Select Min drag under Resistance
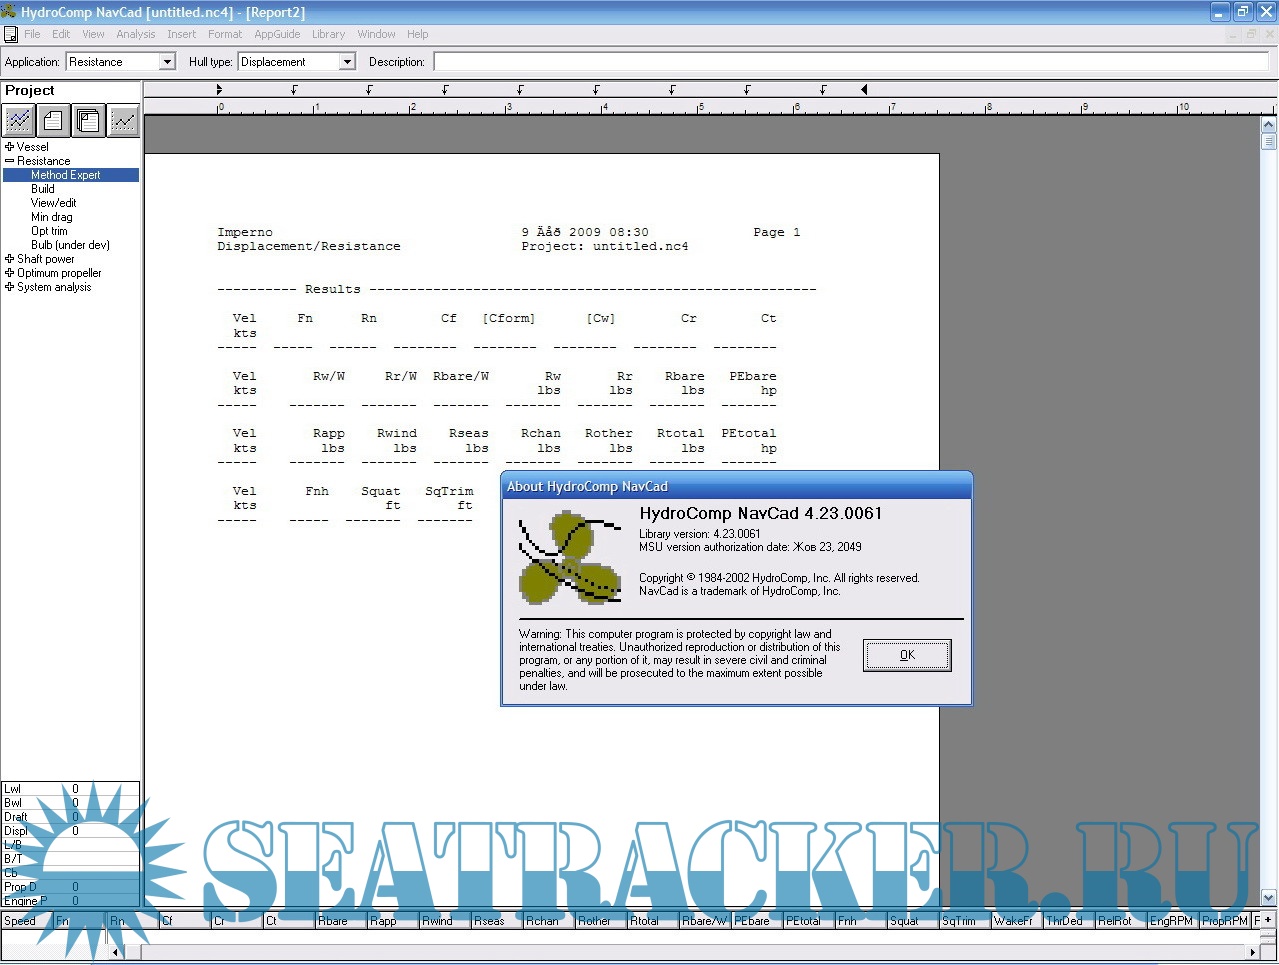1279x965 pixels. coord(52,217)
